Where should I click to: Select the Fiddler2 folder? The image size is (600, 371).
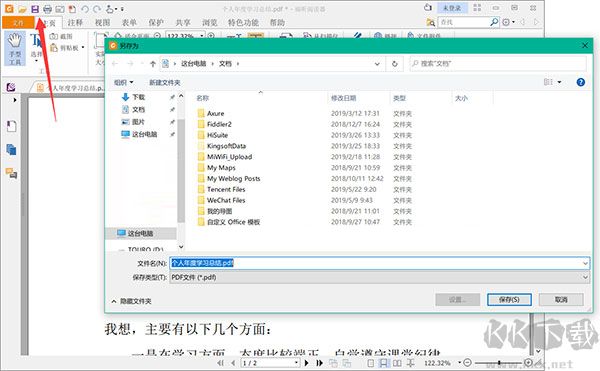pos(219,124)
